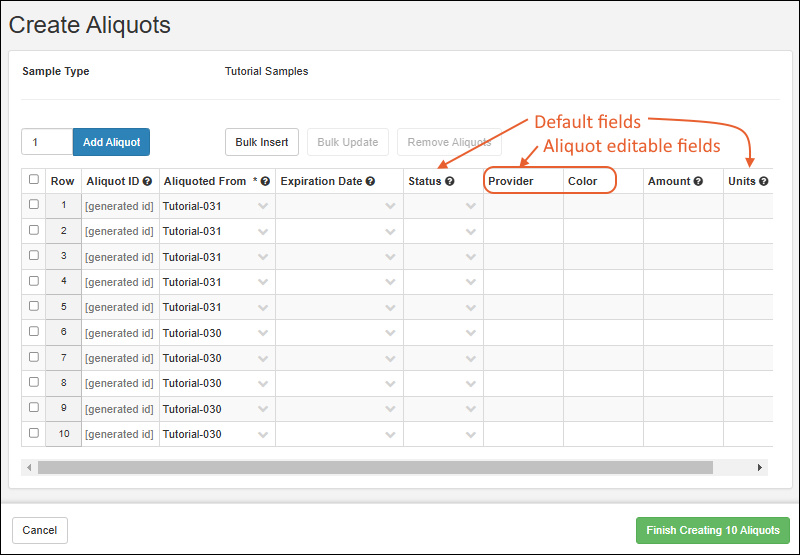Click the aliquot count input field
This screenshot has height=555, width=800.
tap(47, 142)
